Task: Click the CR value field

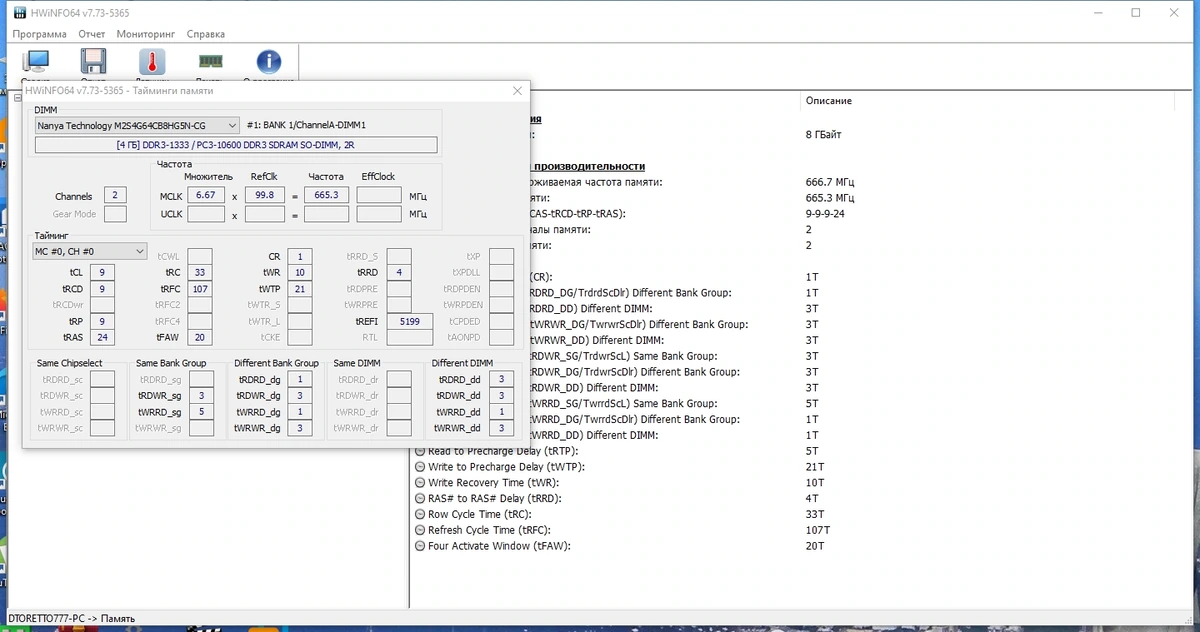Action: [x=299, y=257]
